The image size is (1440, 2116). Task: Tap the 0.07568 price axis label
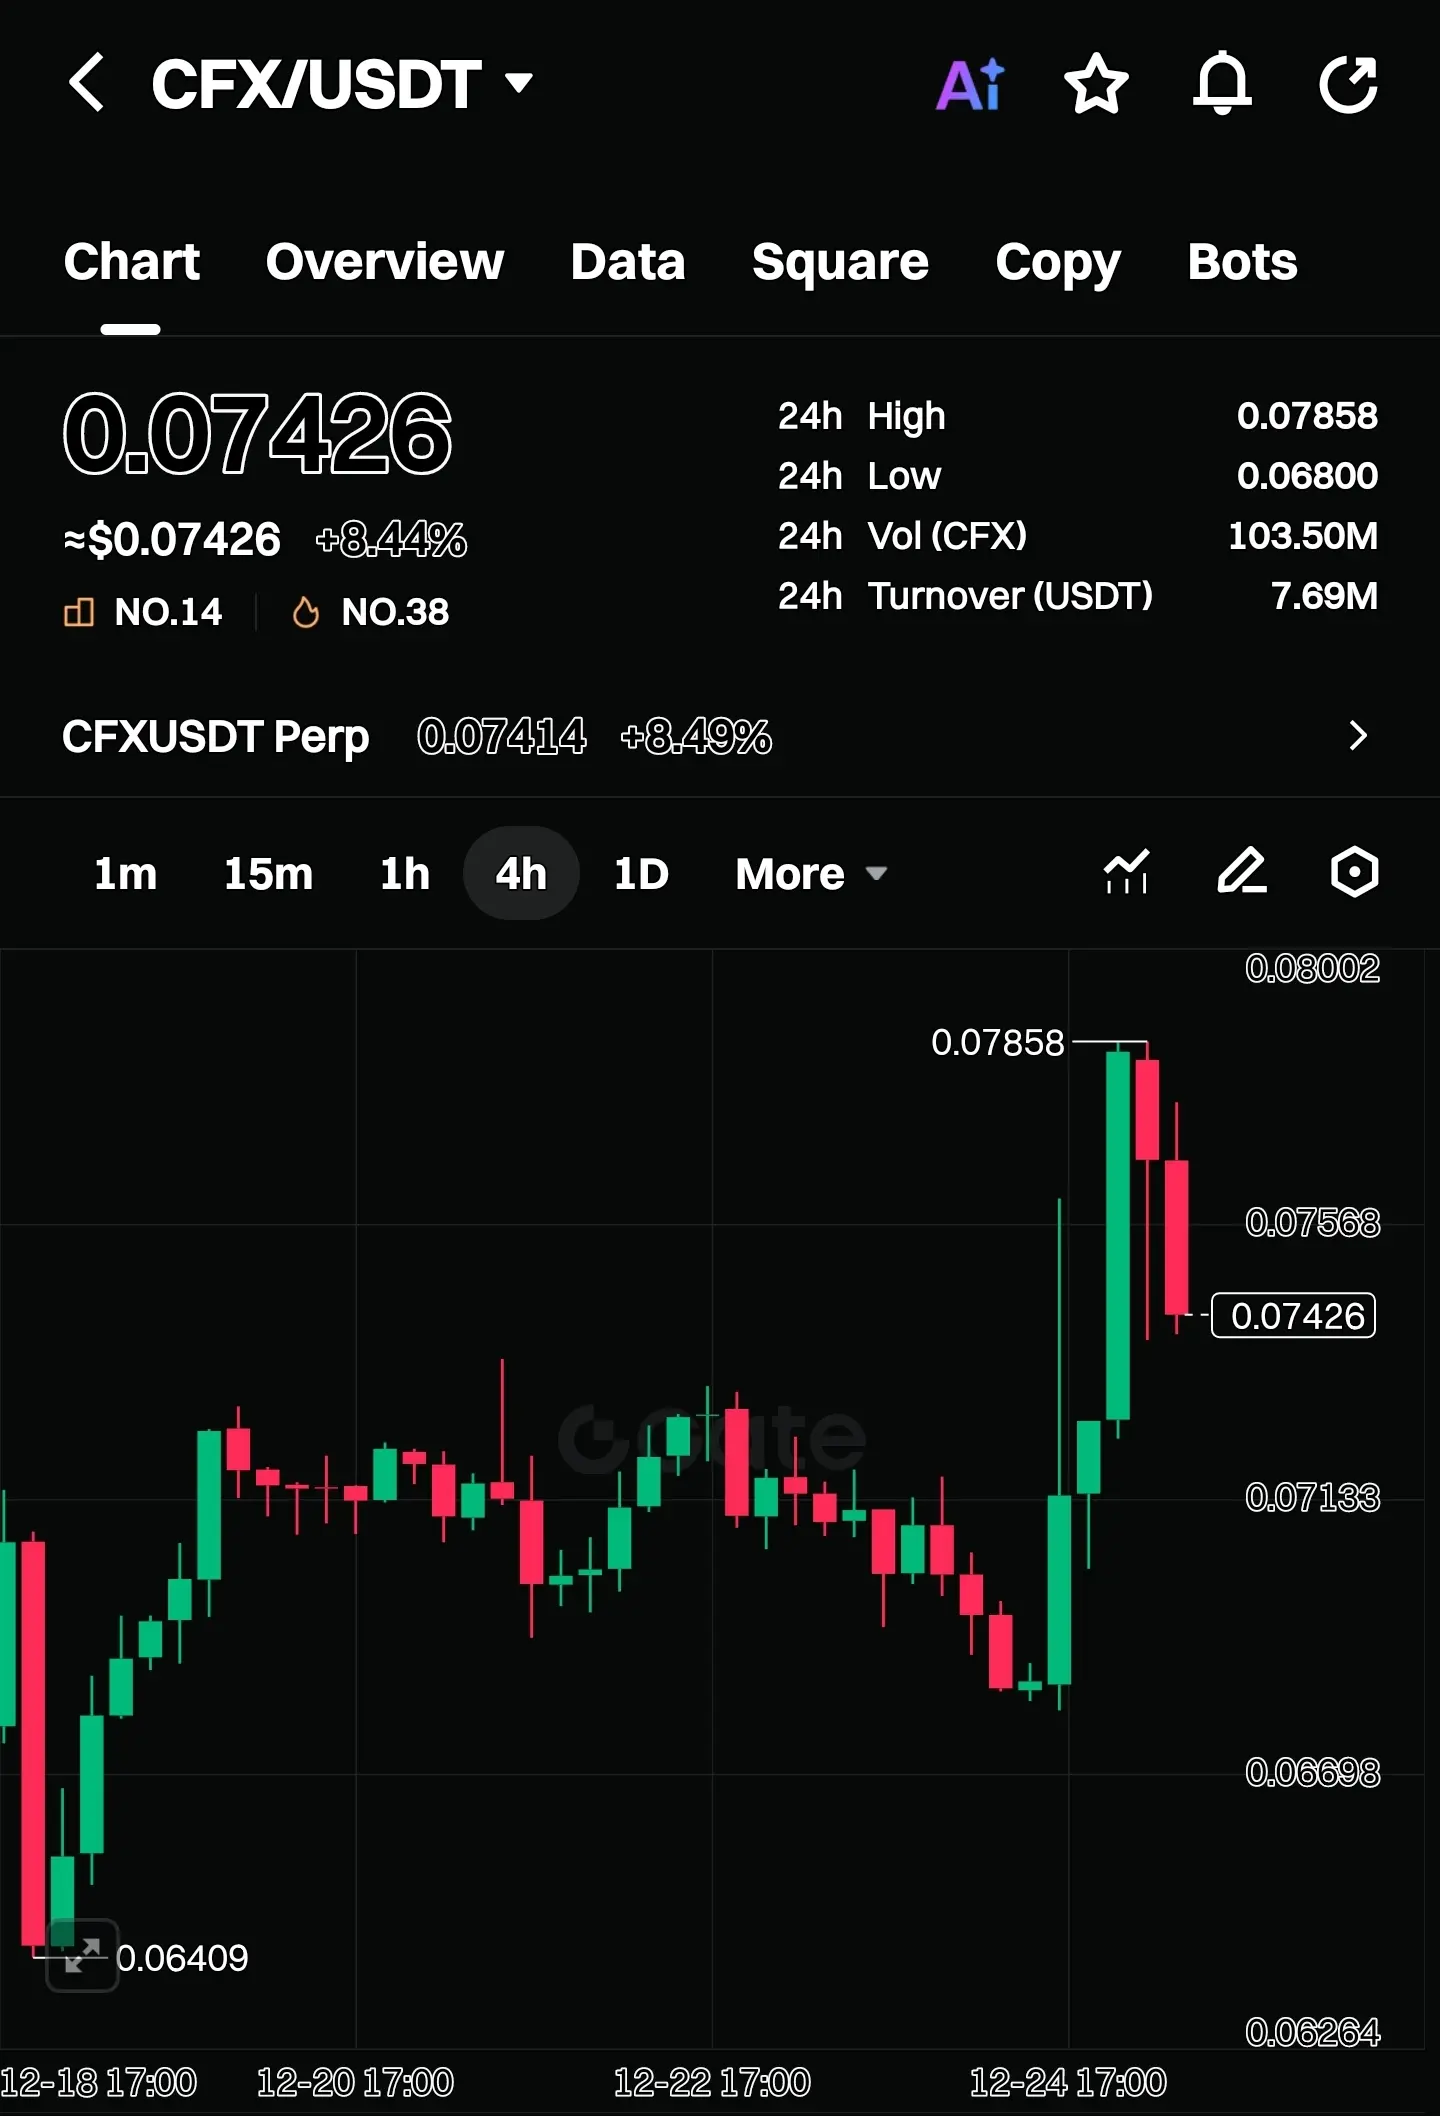(1312, 1223)
